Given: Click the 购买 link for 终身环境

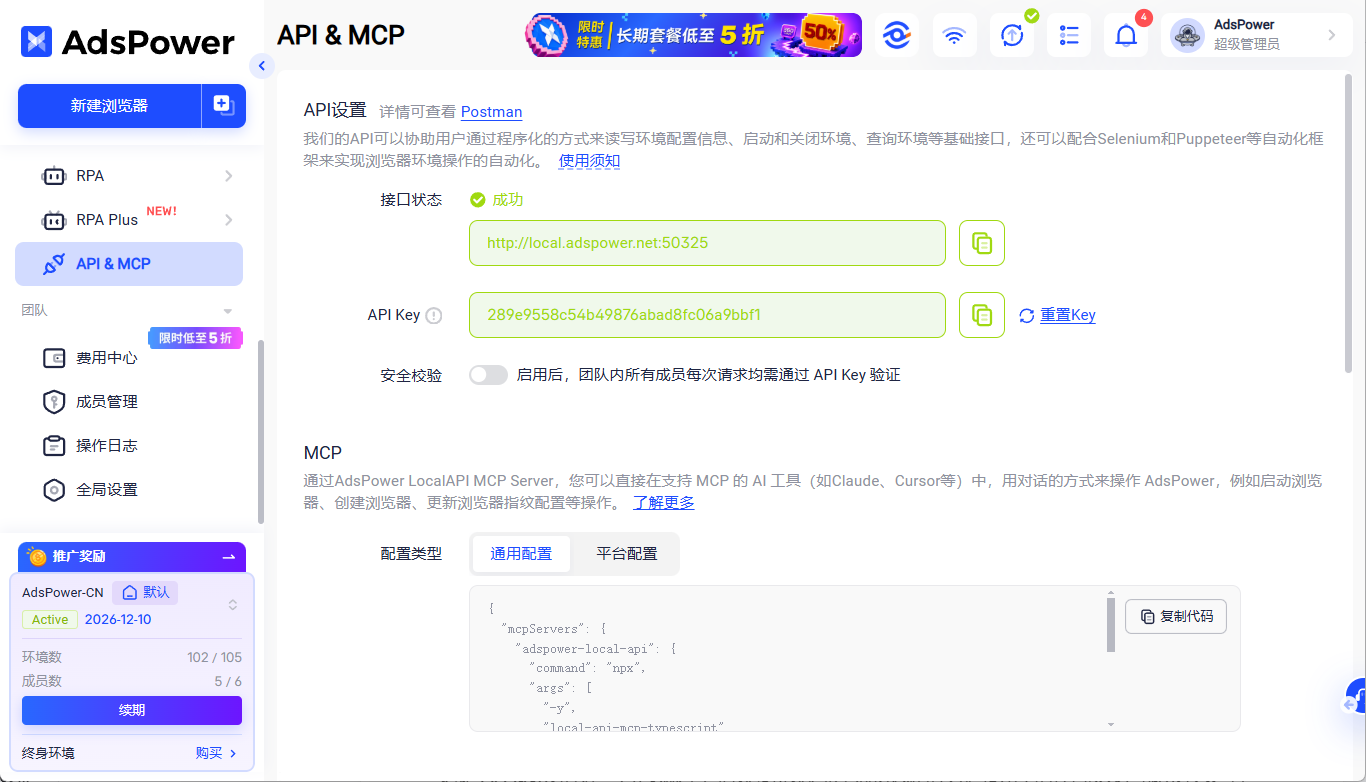Looking at the screenshot, I should click(x=216, y=753).
